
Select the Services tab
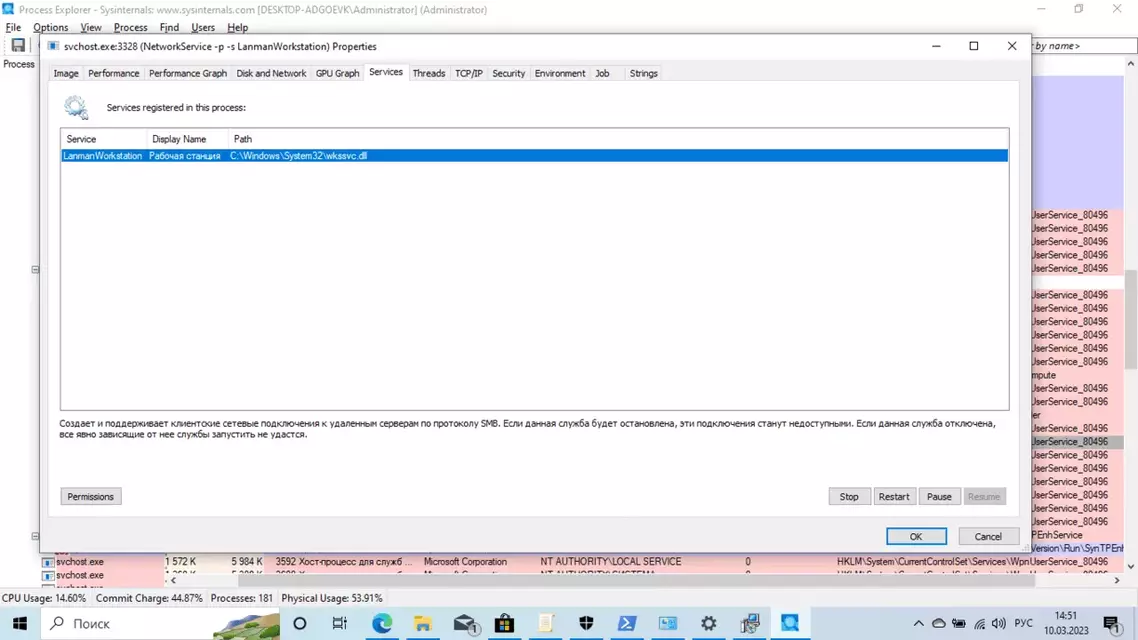[385, 72]
